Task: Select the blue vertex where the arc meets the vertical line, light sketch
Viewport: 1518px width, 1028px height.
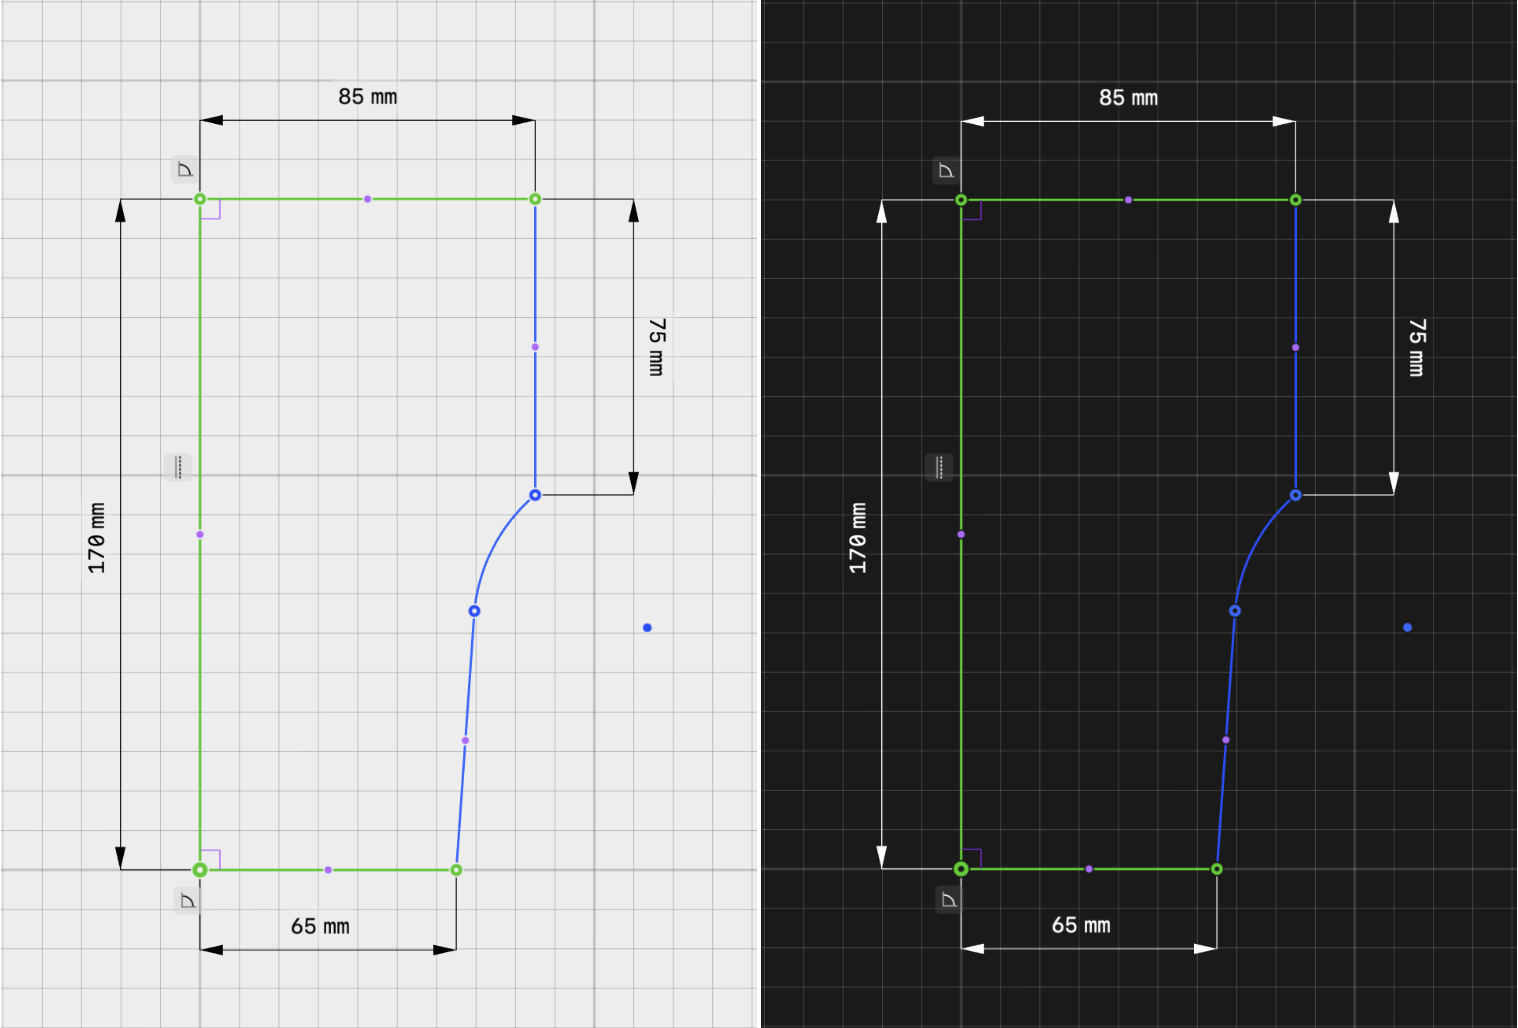Action: [535, 495]
